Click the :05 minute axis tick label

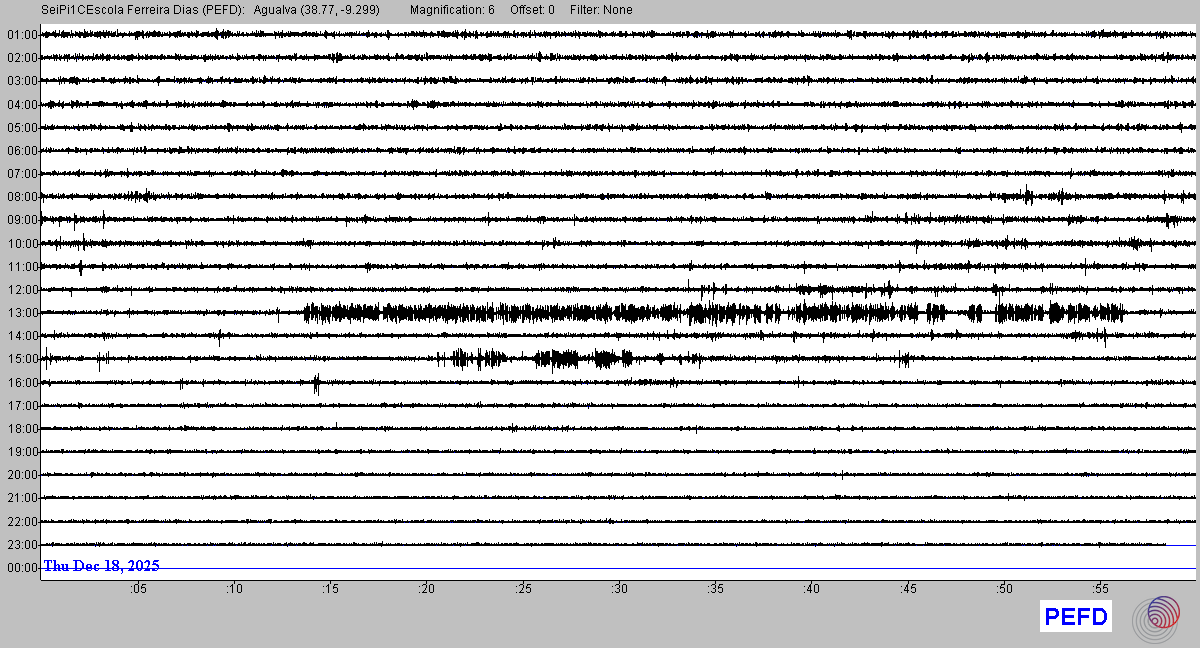click(x=137, y=589)
